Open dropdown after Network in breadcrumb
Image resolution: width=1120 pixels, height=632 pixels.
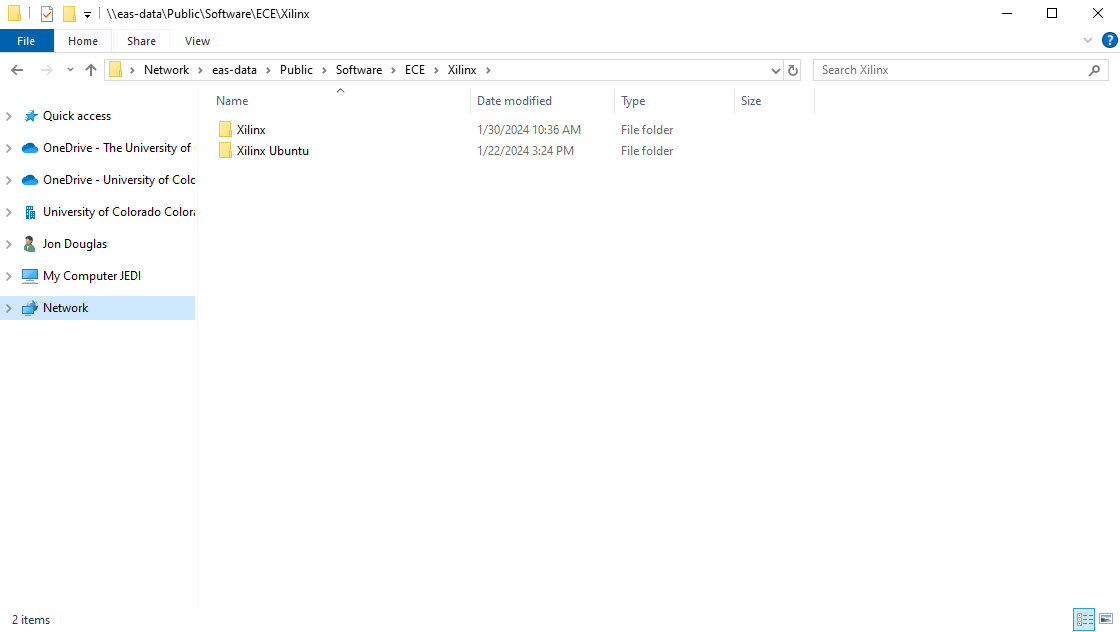201,70
